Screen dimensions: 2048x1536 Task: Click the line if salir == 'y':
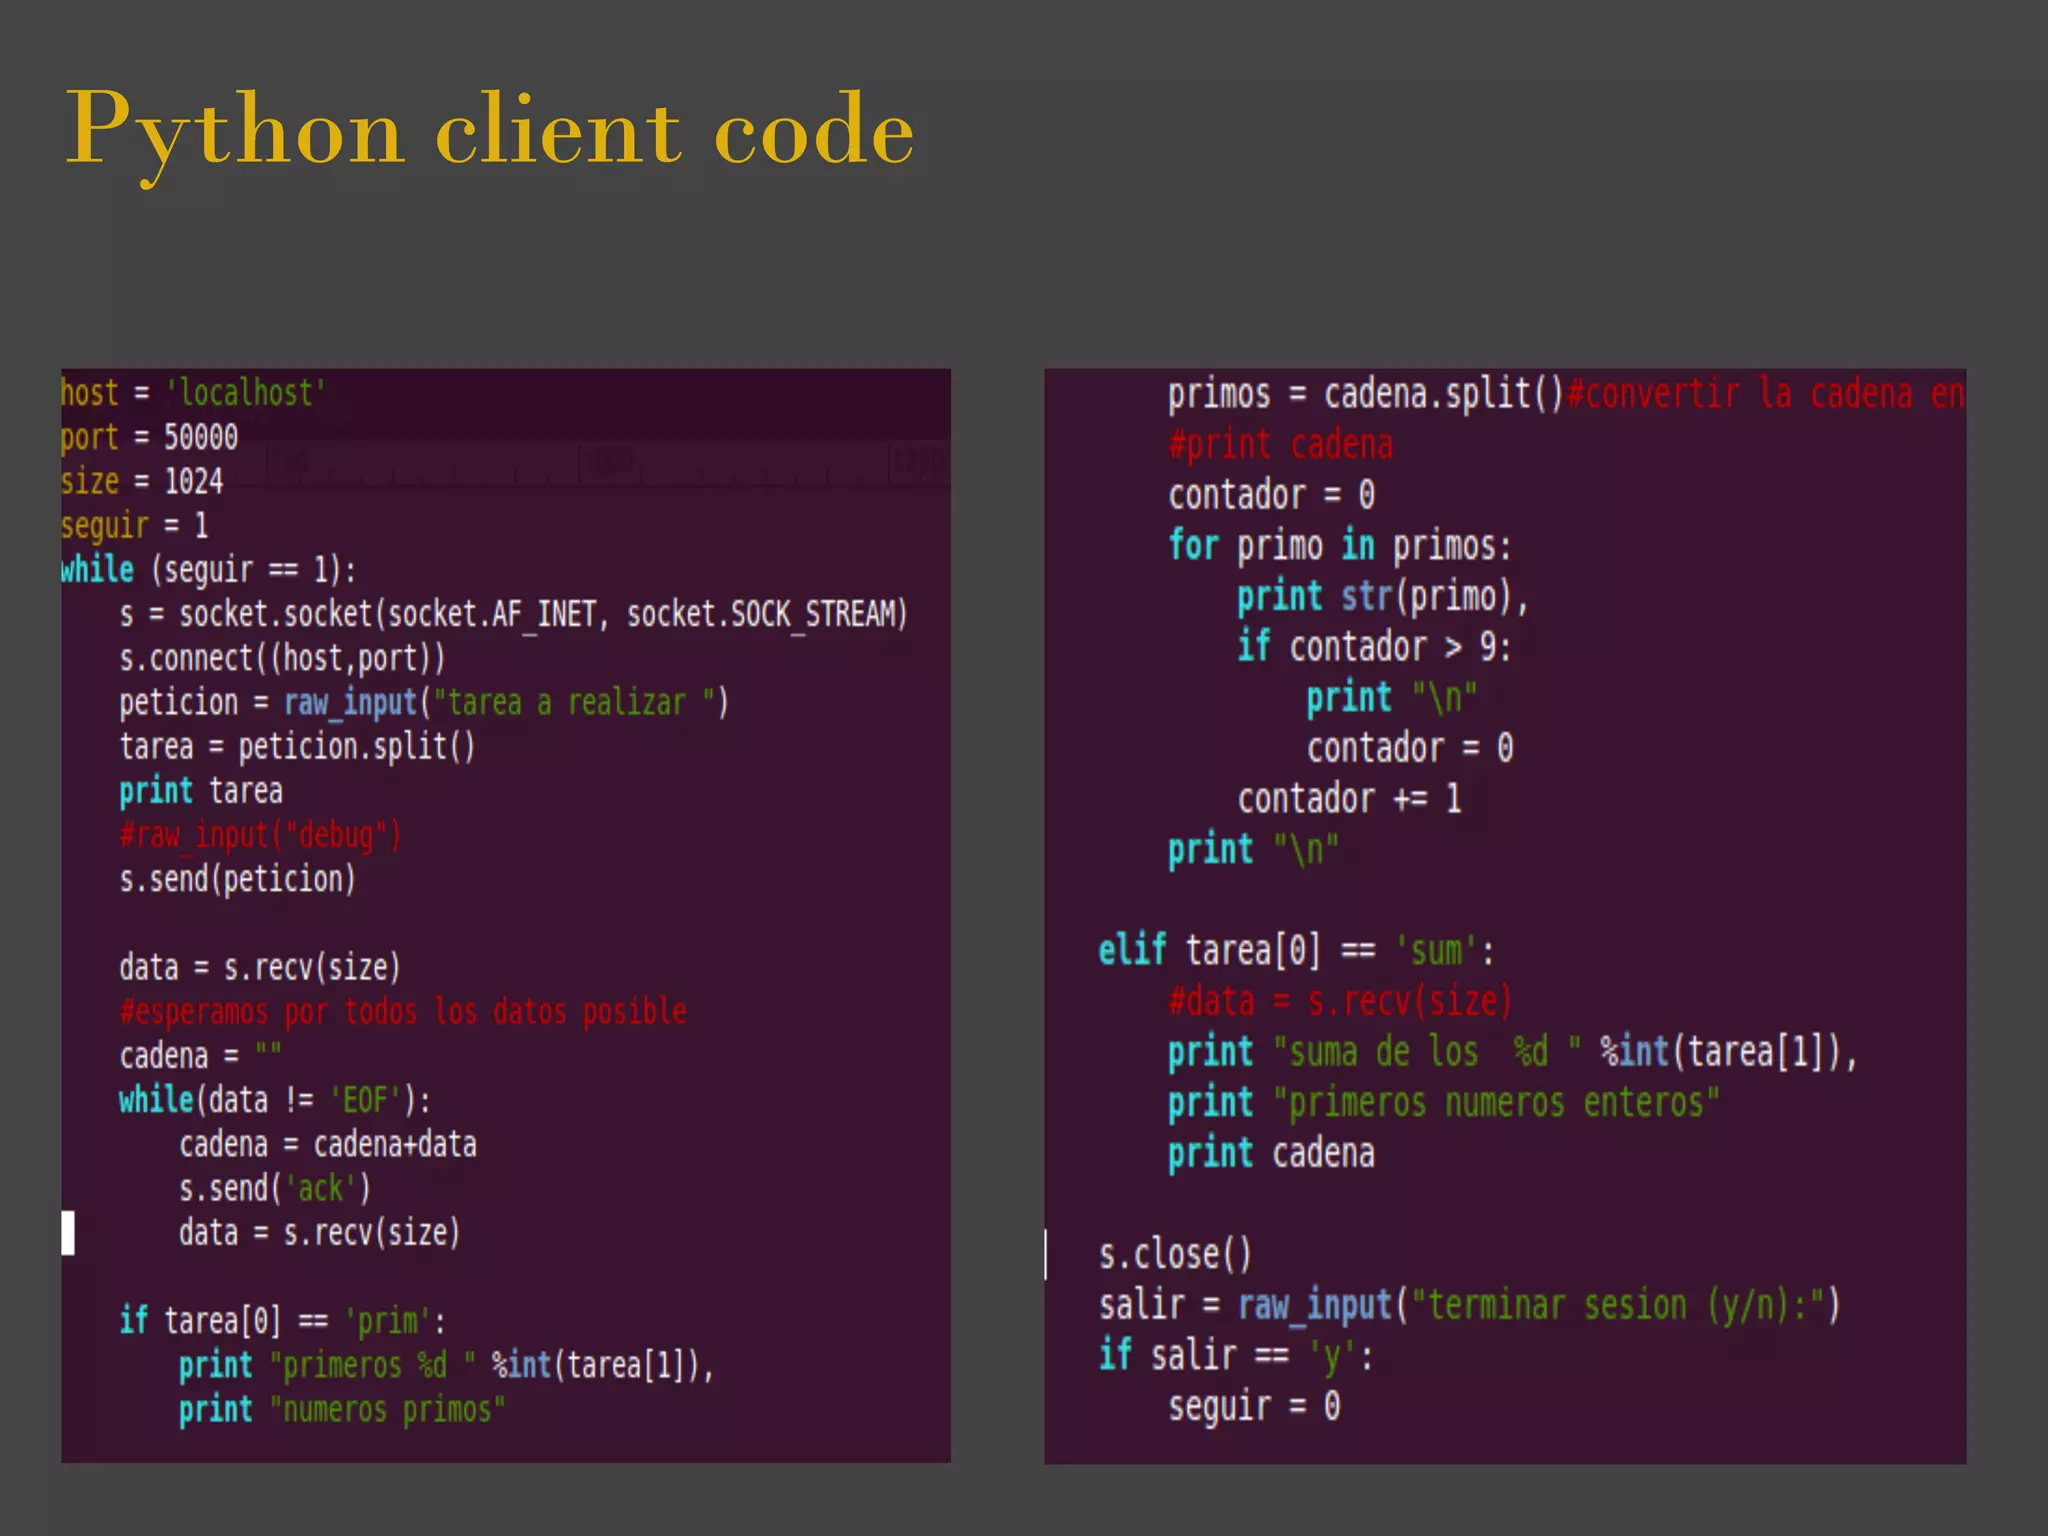[x=1236, y=1356]
